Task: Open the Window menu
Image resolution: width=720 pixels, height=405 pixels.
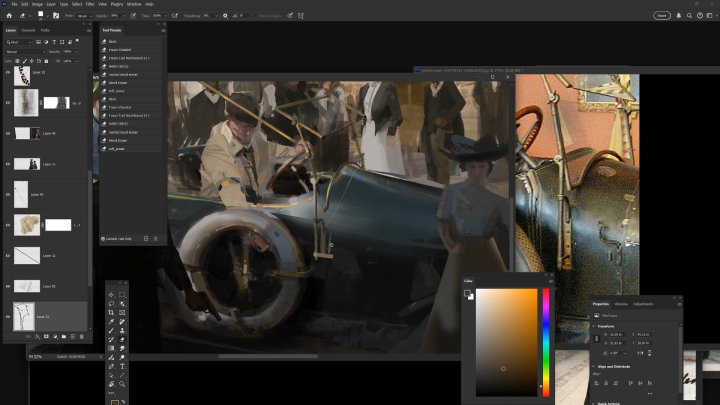Action: click(x=134, y=4)
